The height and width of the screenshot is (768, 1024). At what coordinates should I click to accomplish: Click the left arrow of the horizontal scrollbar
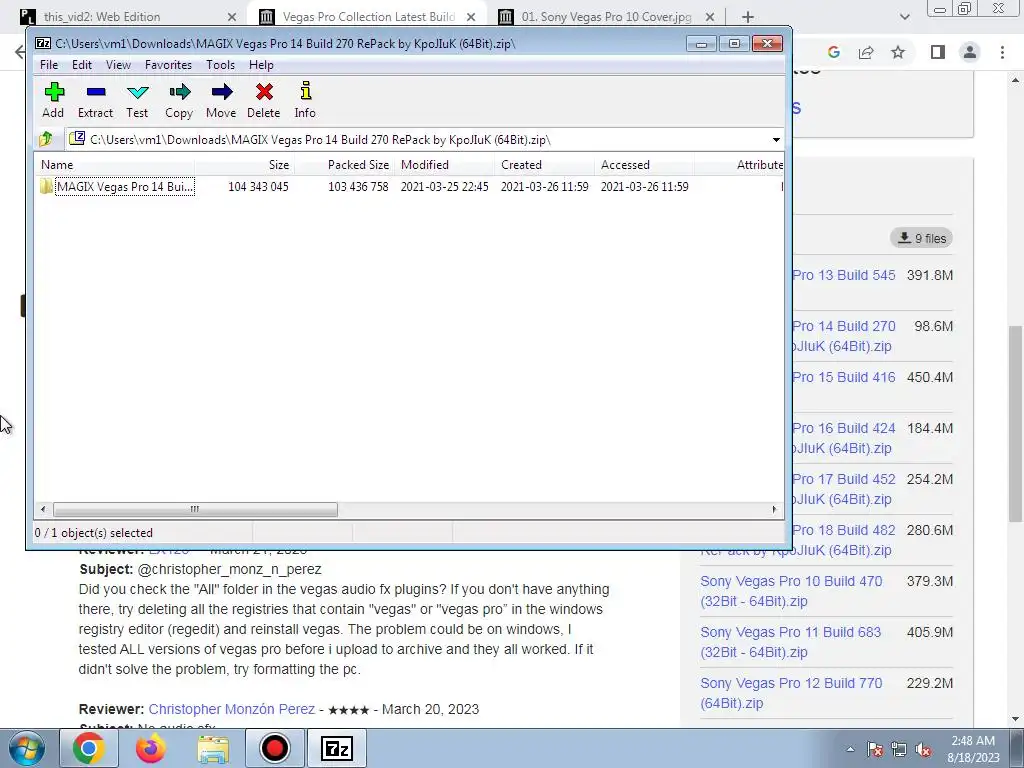click(43, 509)
